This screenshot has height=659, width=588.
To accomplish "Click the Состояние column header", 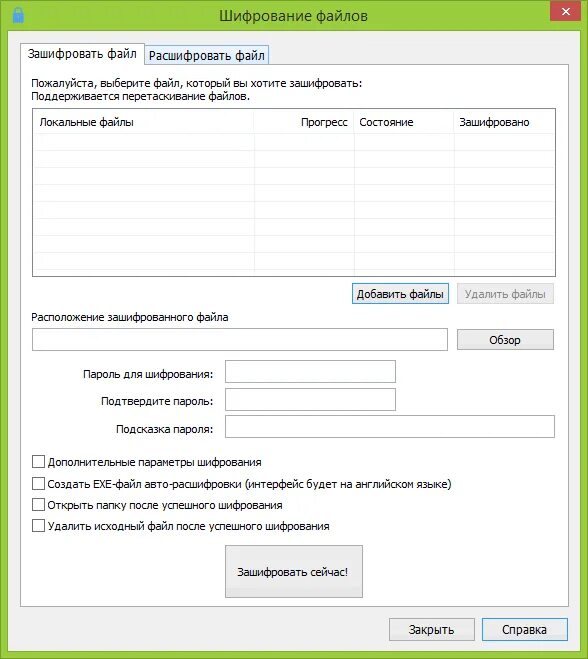I will click(403, 122).
